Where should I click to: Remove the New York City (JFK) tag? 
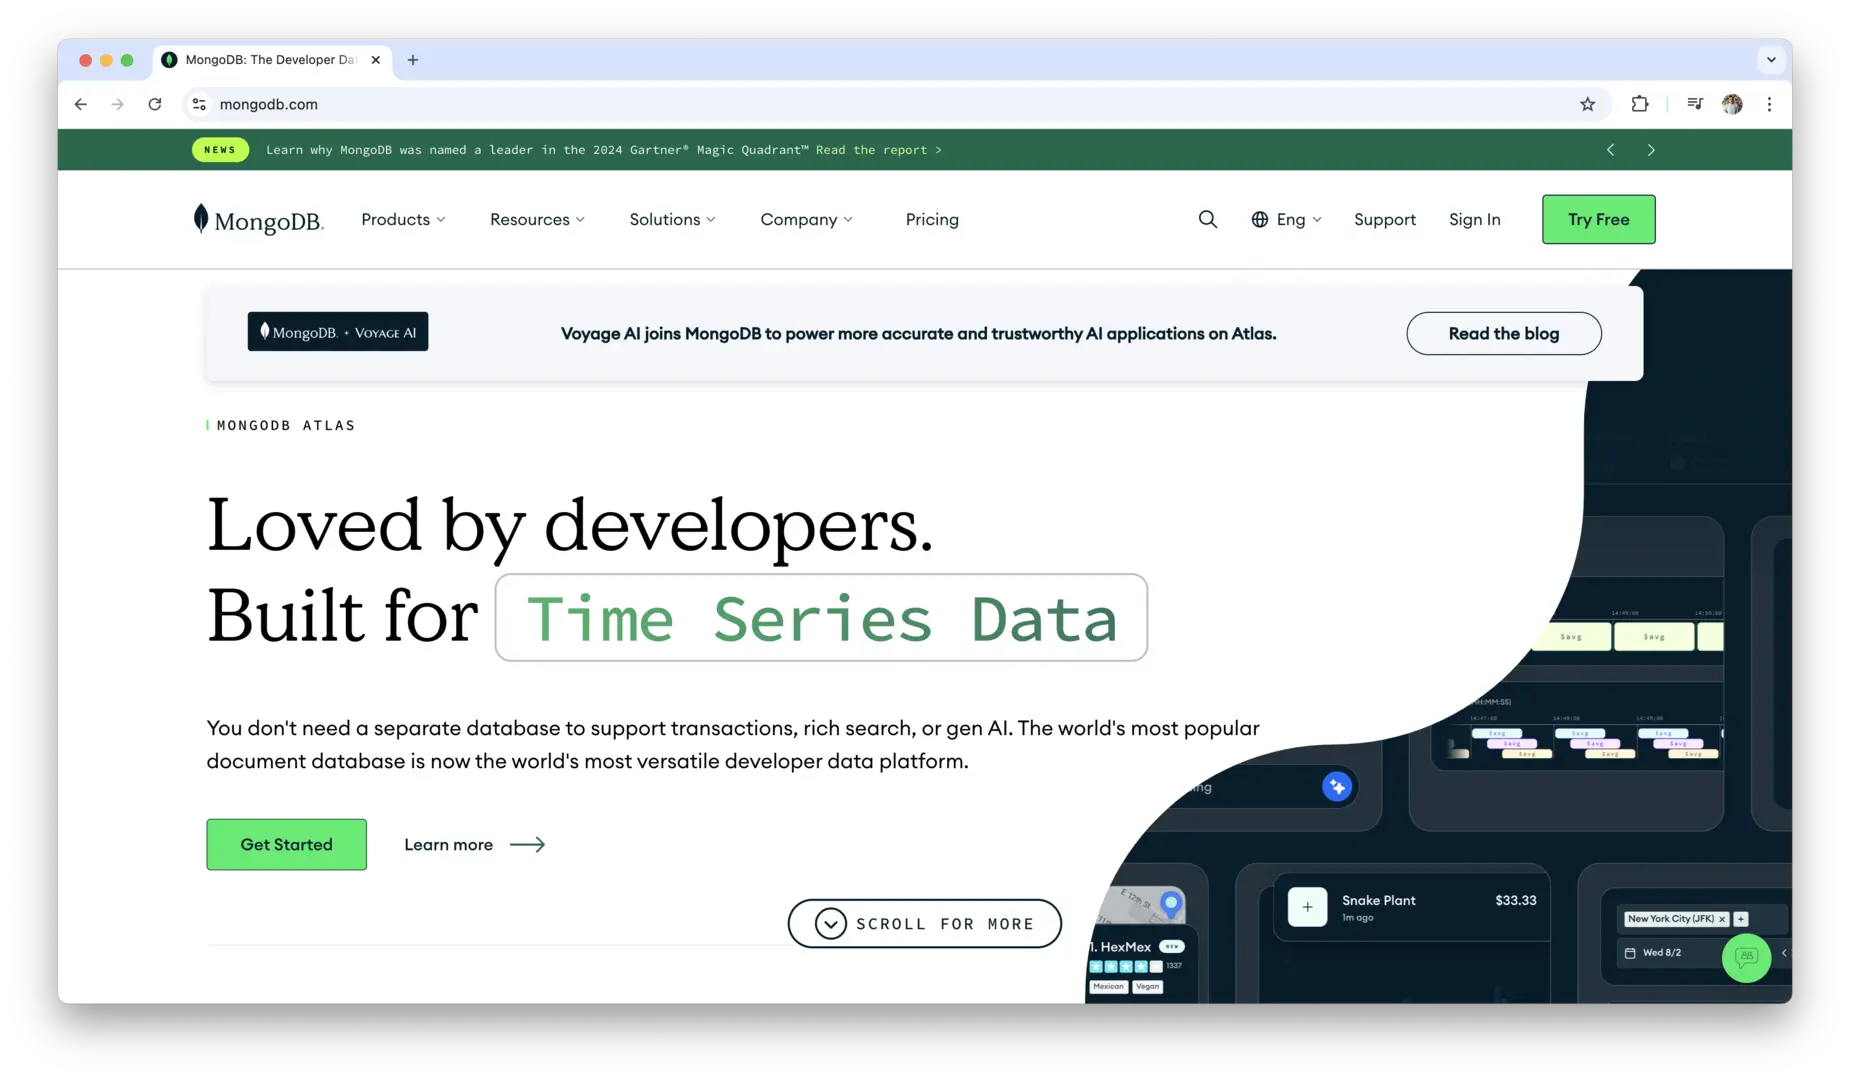(1722, 919)
